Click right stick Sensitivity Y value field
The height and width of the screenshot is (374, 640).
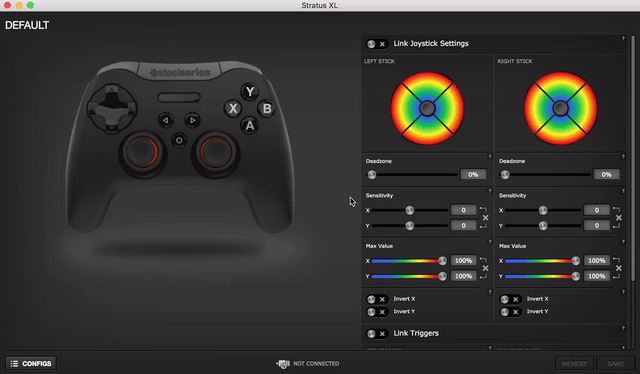click(x=597, y=225)
